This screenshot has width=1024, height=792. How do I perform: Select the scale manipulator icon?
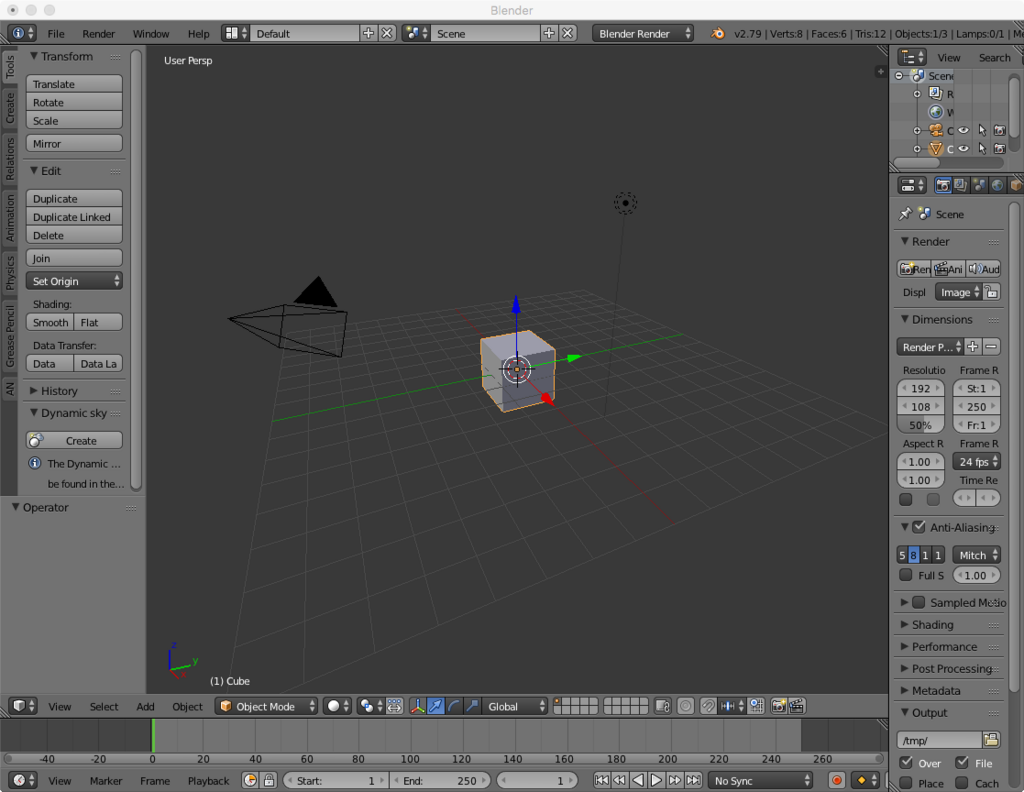(472, 706)
